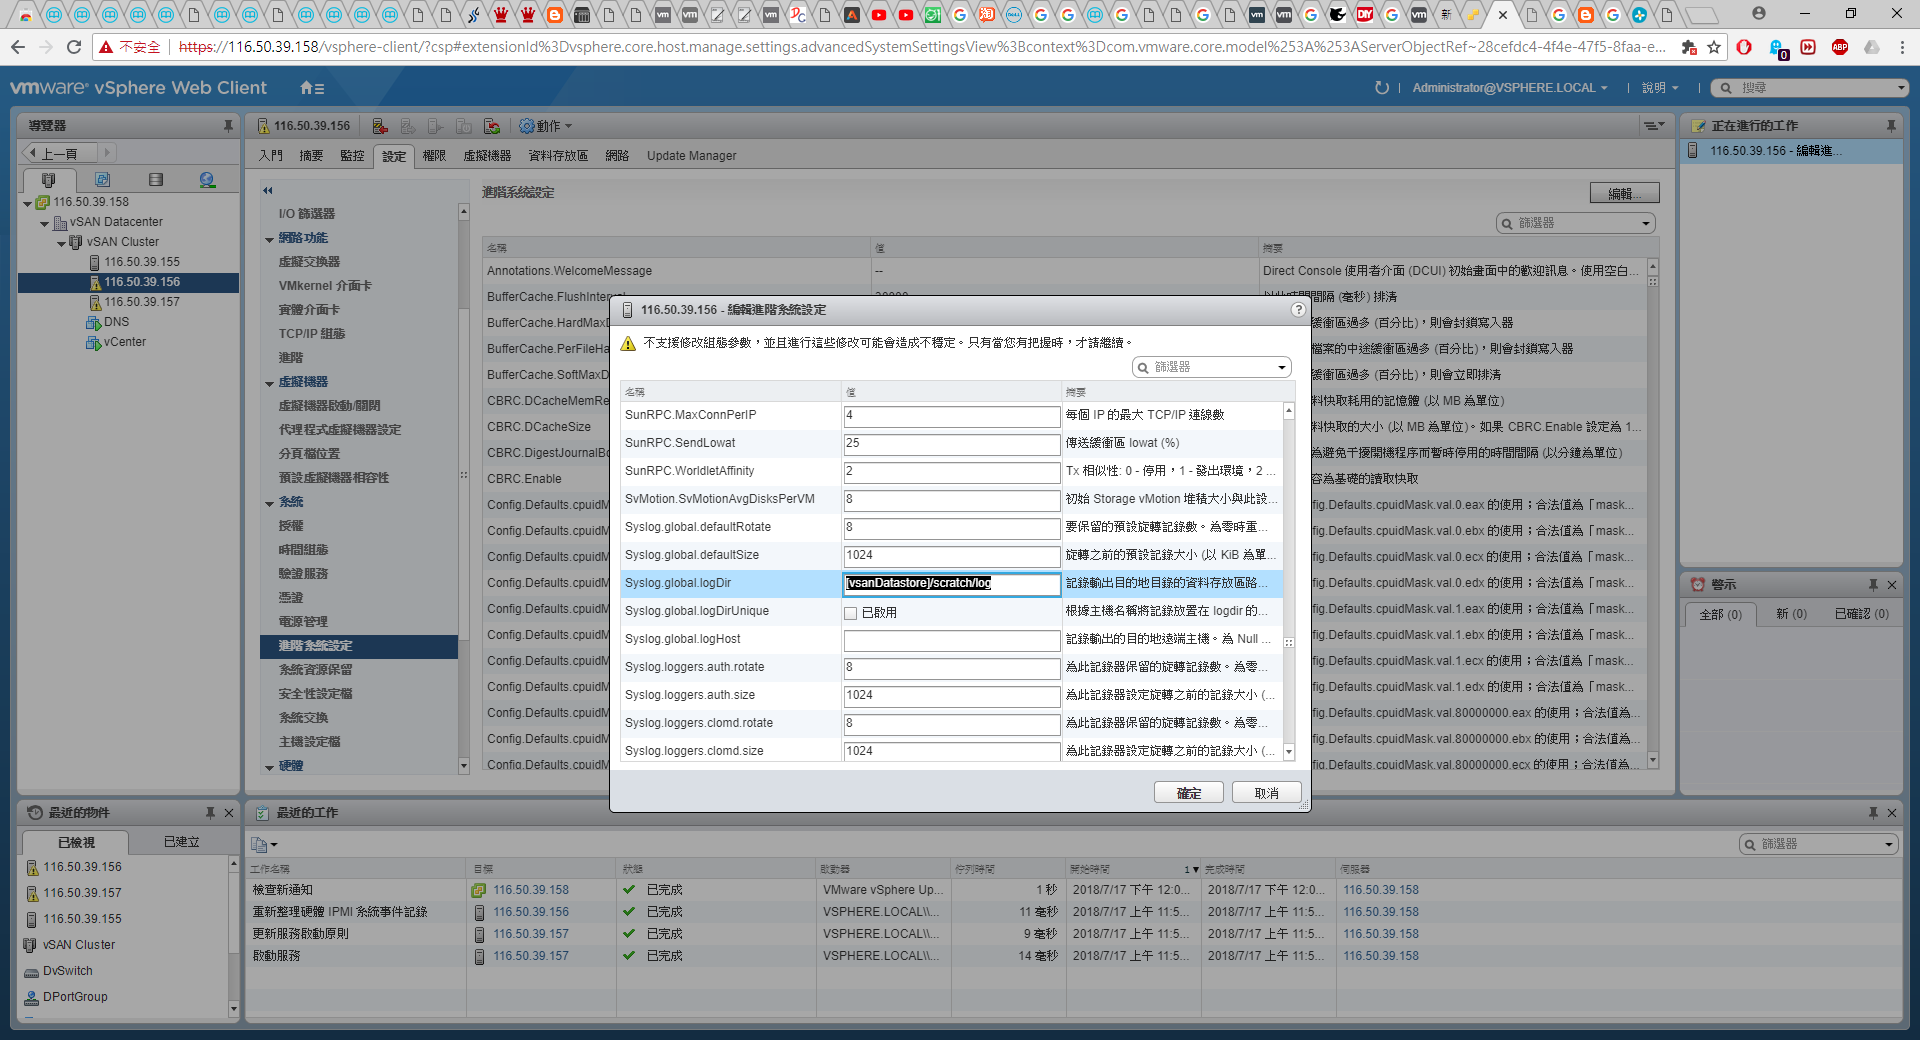This screenshot has width=1920, height=1040.
Task: Switch to 已建立 tab in recent objects
Action: pos(181,842)
